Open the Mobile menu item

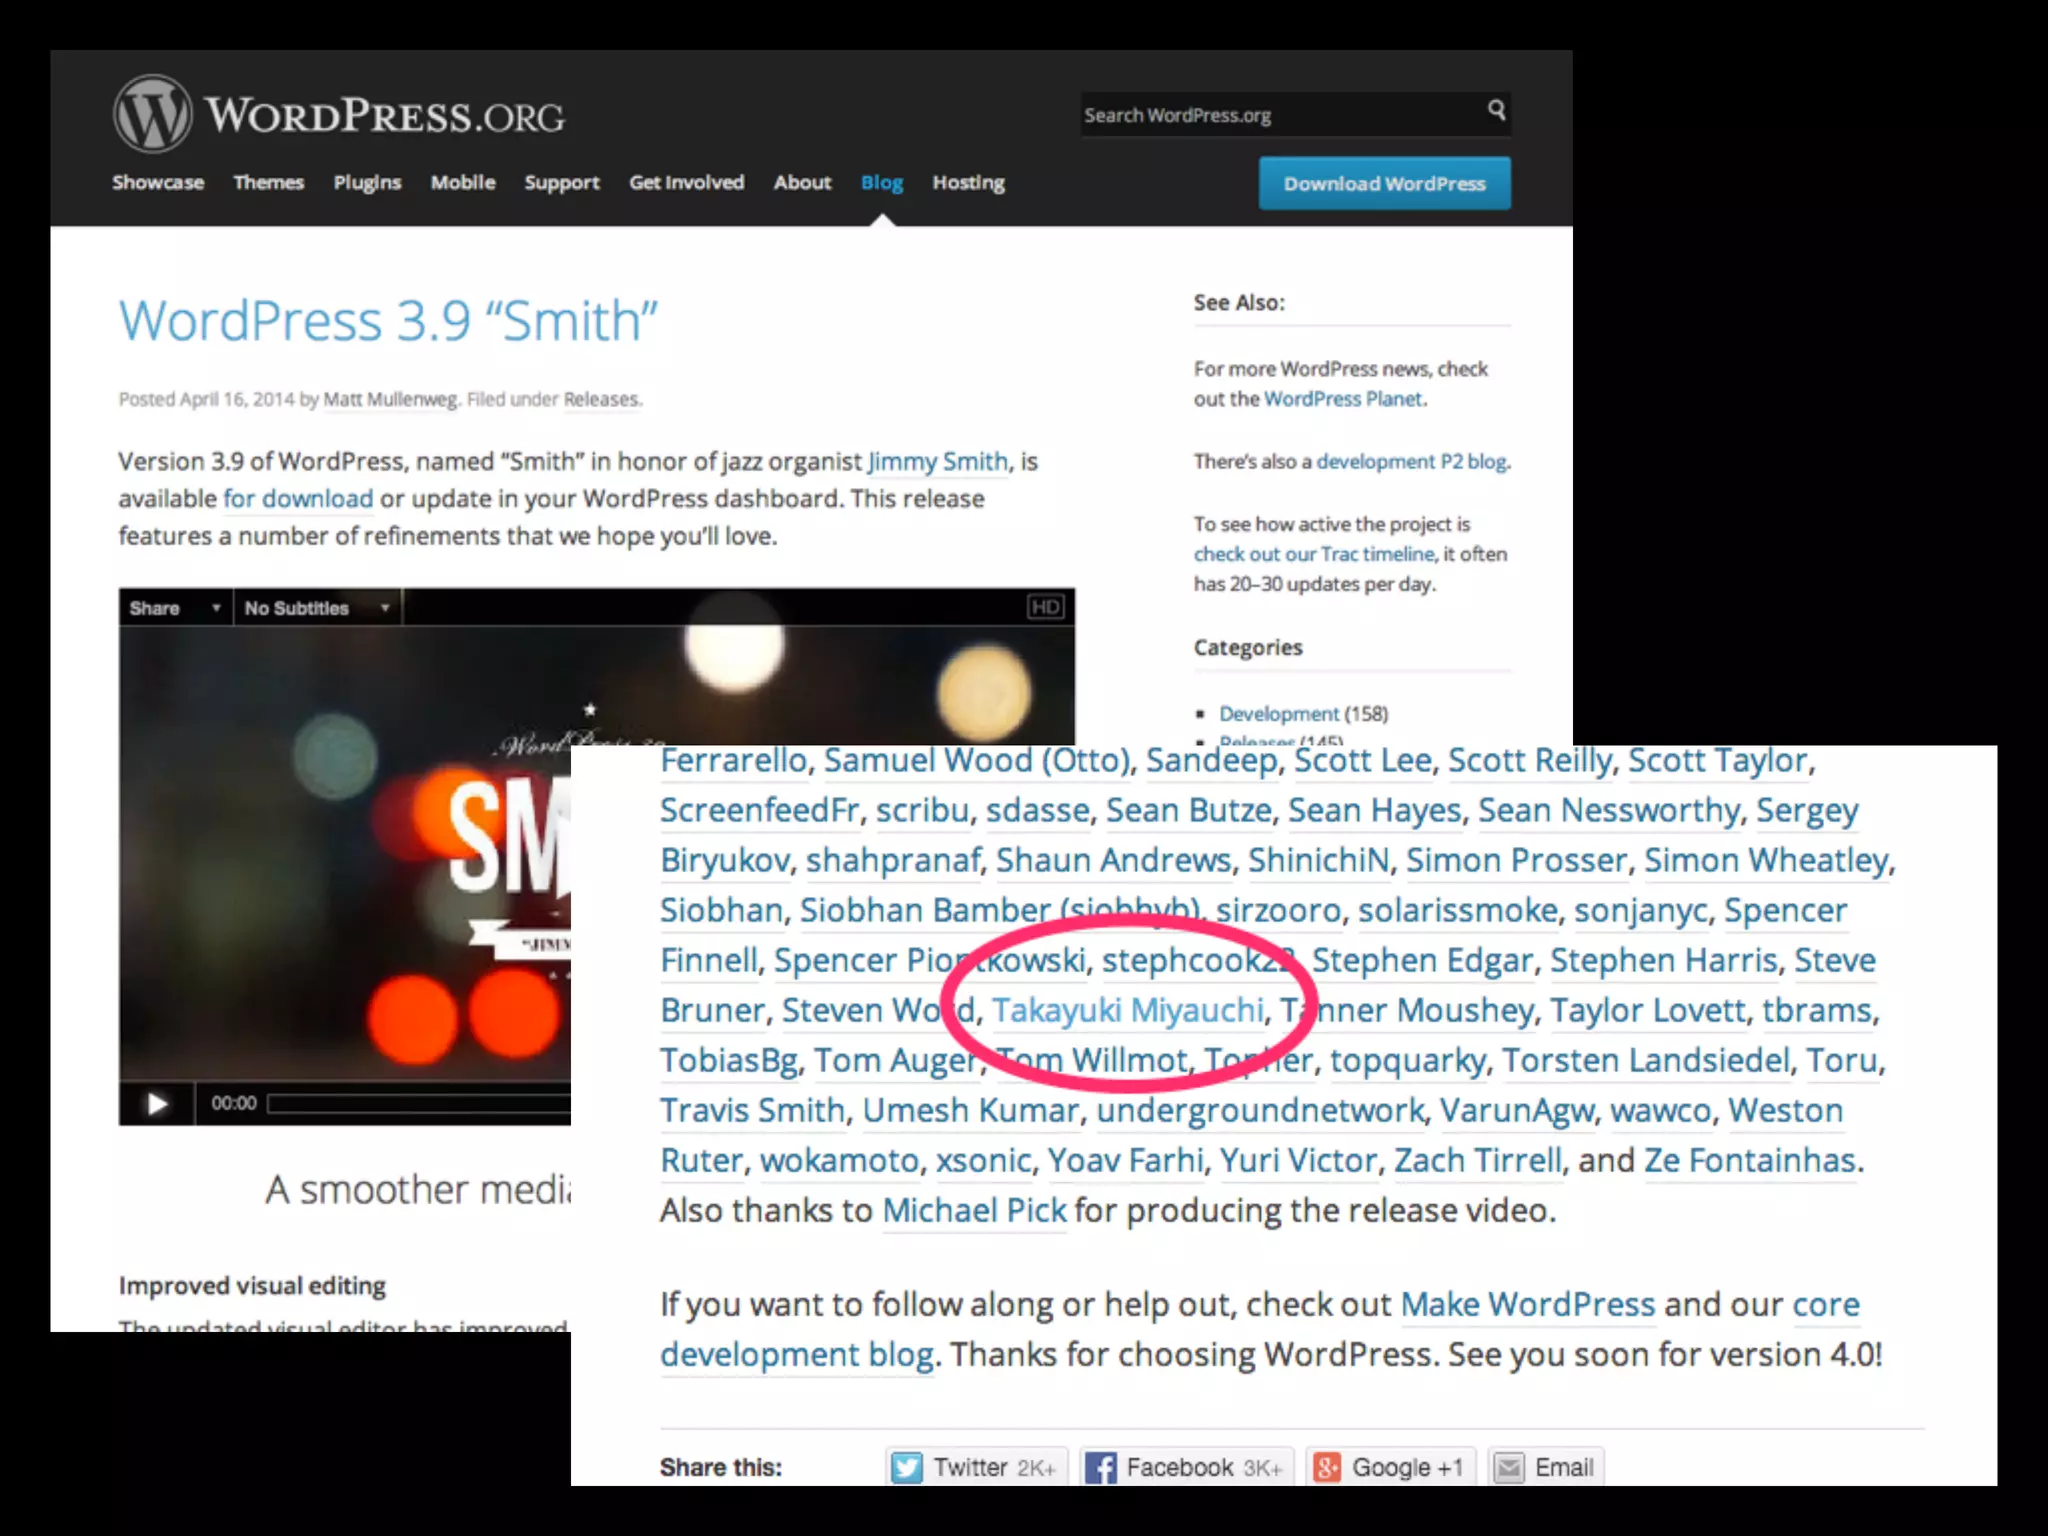(463, 182)
